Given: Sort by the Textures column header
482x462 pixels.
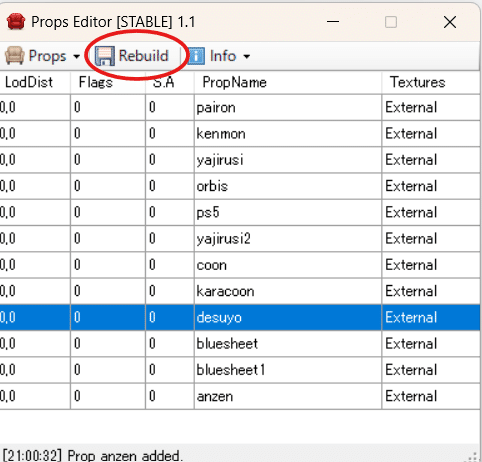Looking at the screenshot, I should pyautogui.click(x=431, y=82).
